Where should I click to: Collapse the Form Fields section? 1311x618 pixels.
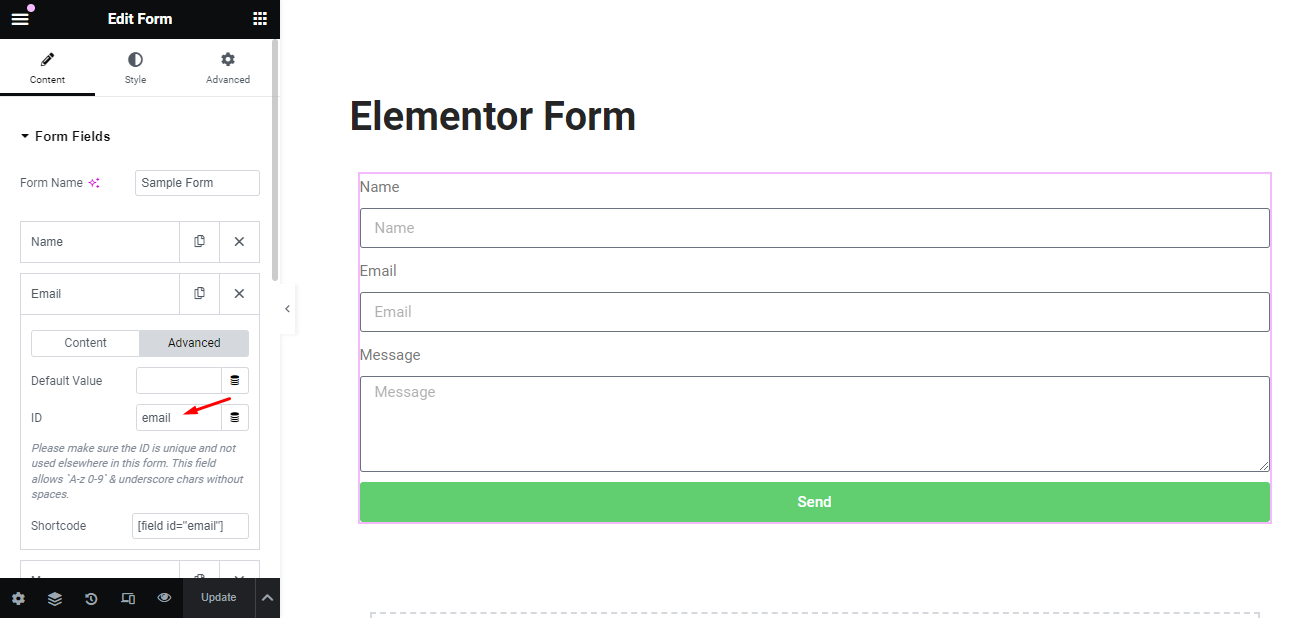[66, 136]
